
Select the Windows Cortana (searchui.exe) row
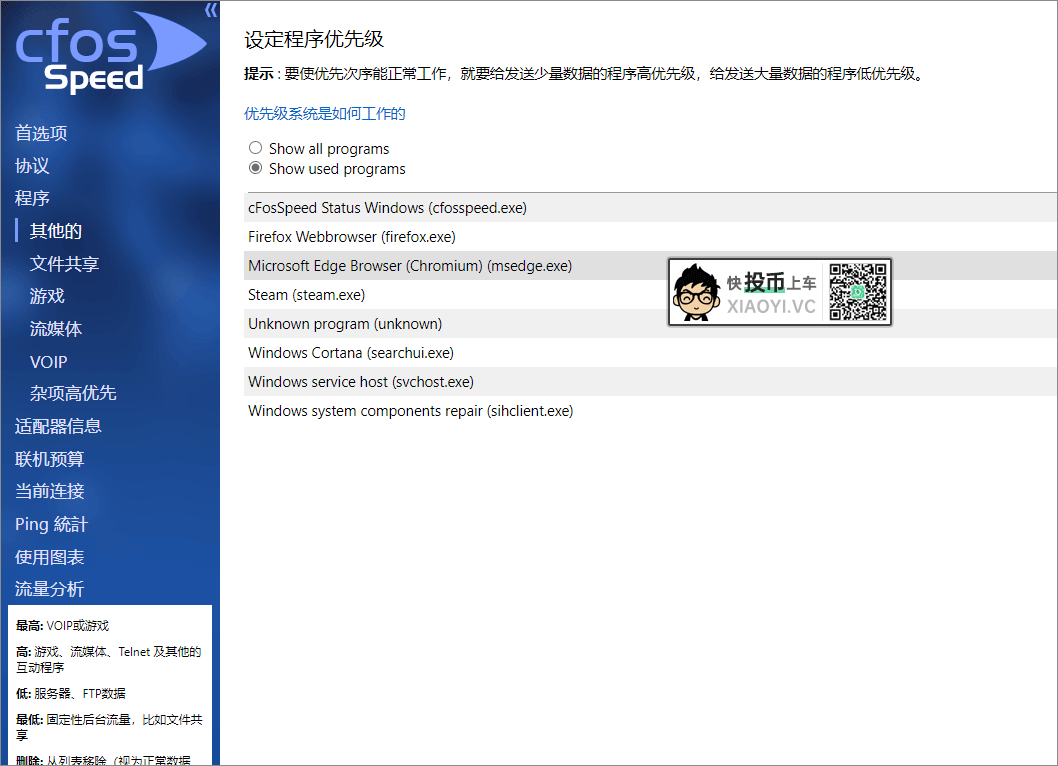pos(650,353)
